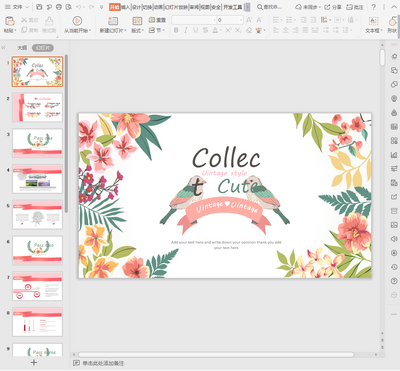Click the 'Collec' title text on slide

[x=226, y=158]
